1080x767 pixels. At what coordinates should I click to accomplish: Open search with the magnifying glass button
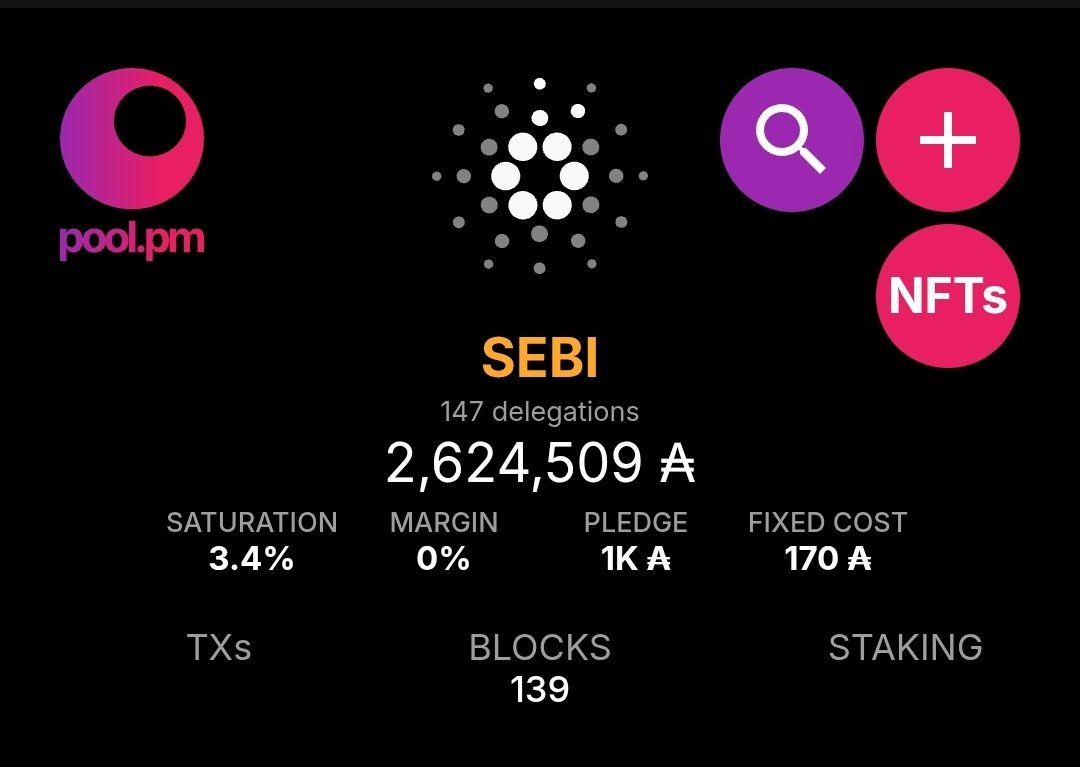pyautogui.click(x=791, y=139)
